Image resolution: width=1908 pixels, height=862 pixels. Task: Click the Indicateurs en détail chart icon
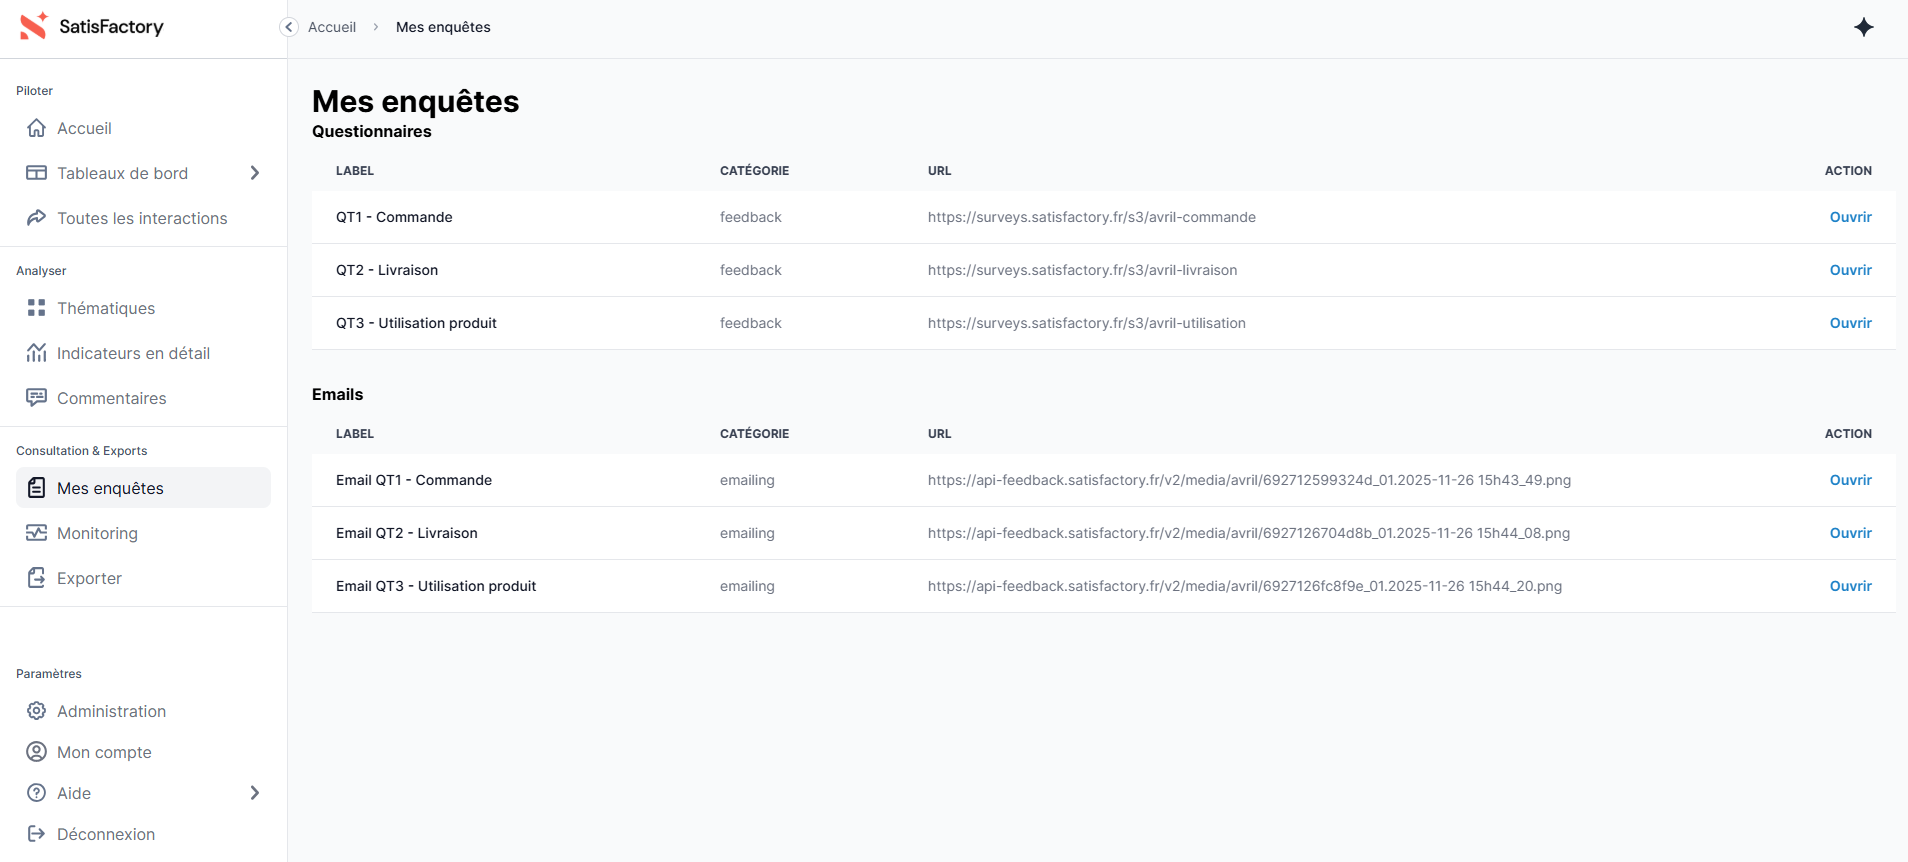click(37, 353)
